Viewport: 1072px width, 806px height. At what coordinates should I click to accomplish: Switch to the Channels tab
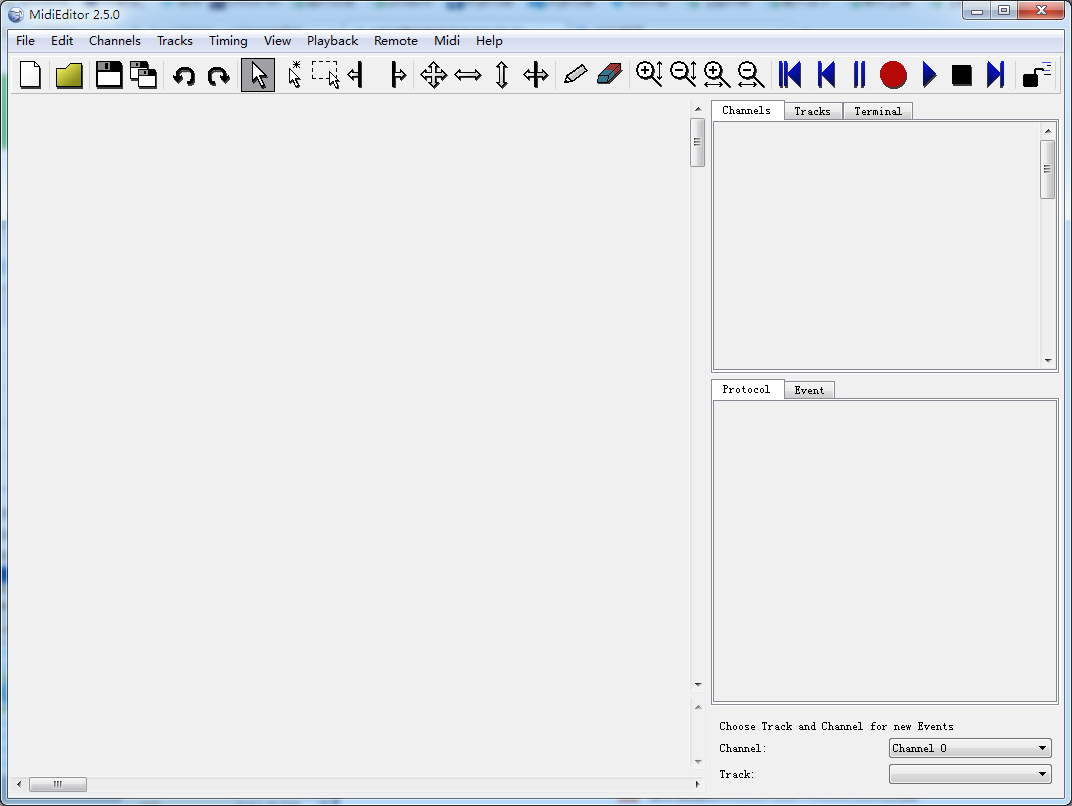pos(747,110)
